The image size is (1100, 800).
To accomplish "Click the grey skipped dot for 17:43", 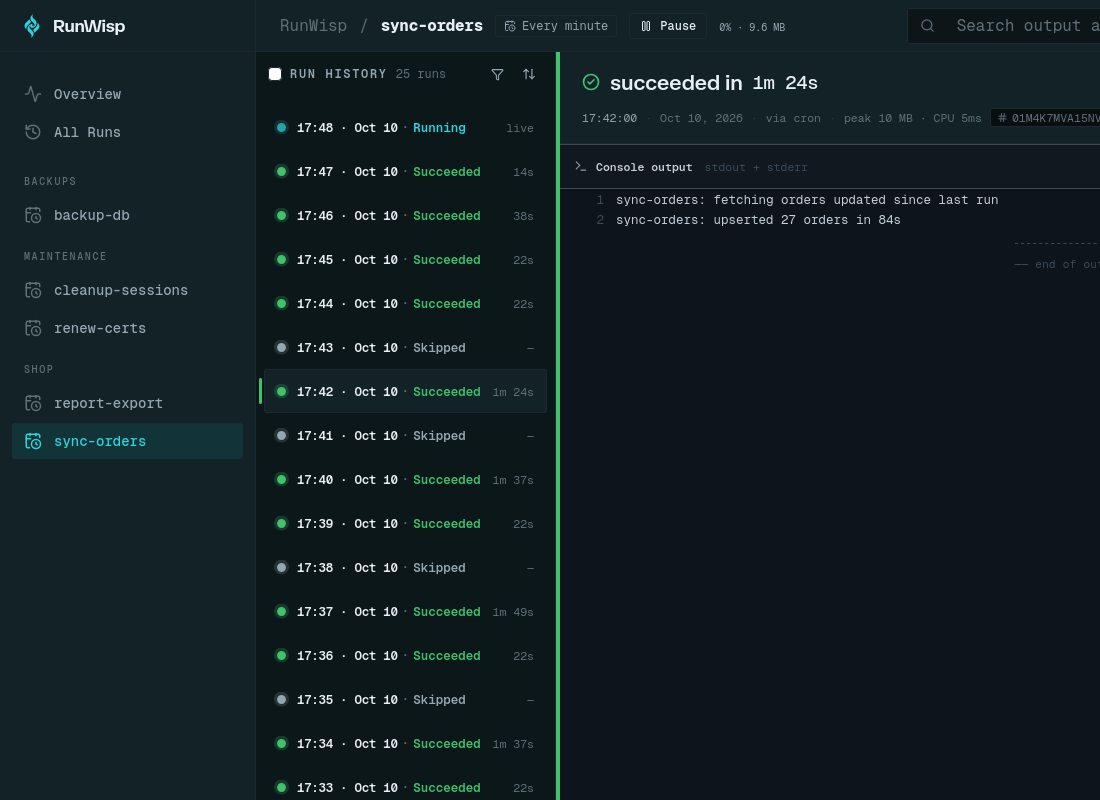I will [281, 347].
